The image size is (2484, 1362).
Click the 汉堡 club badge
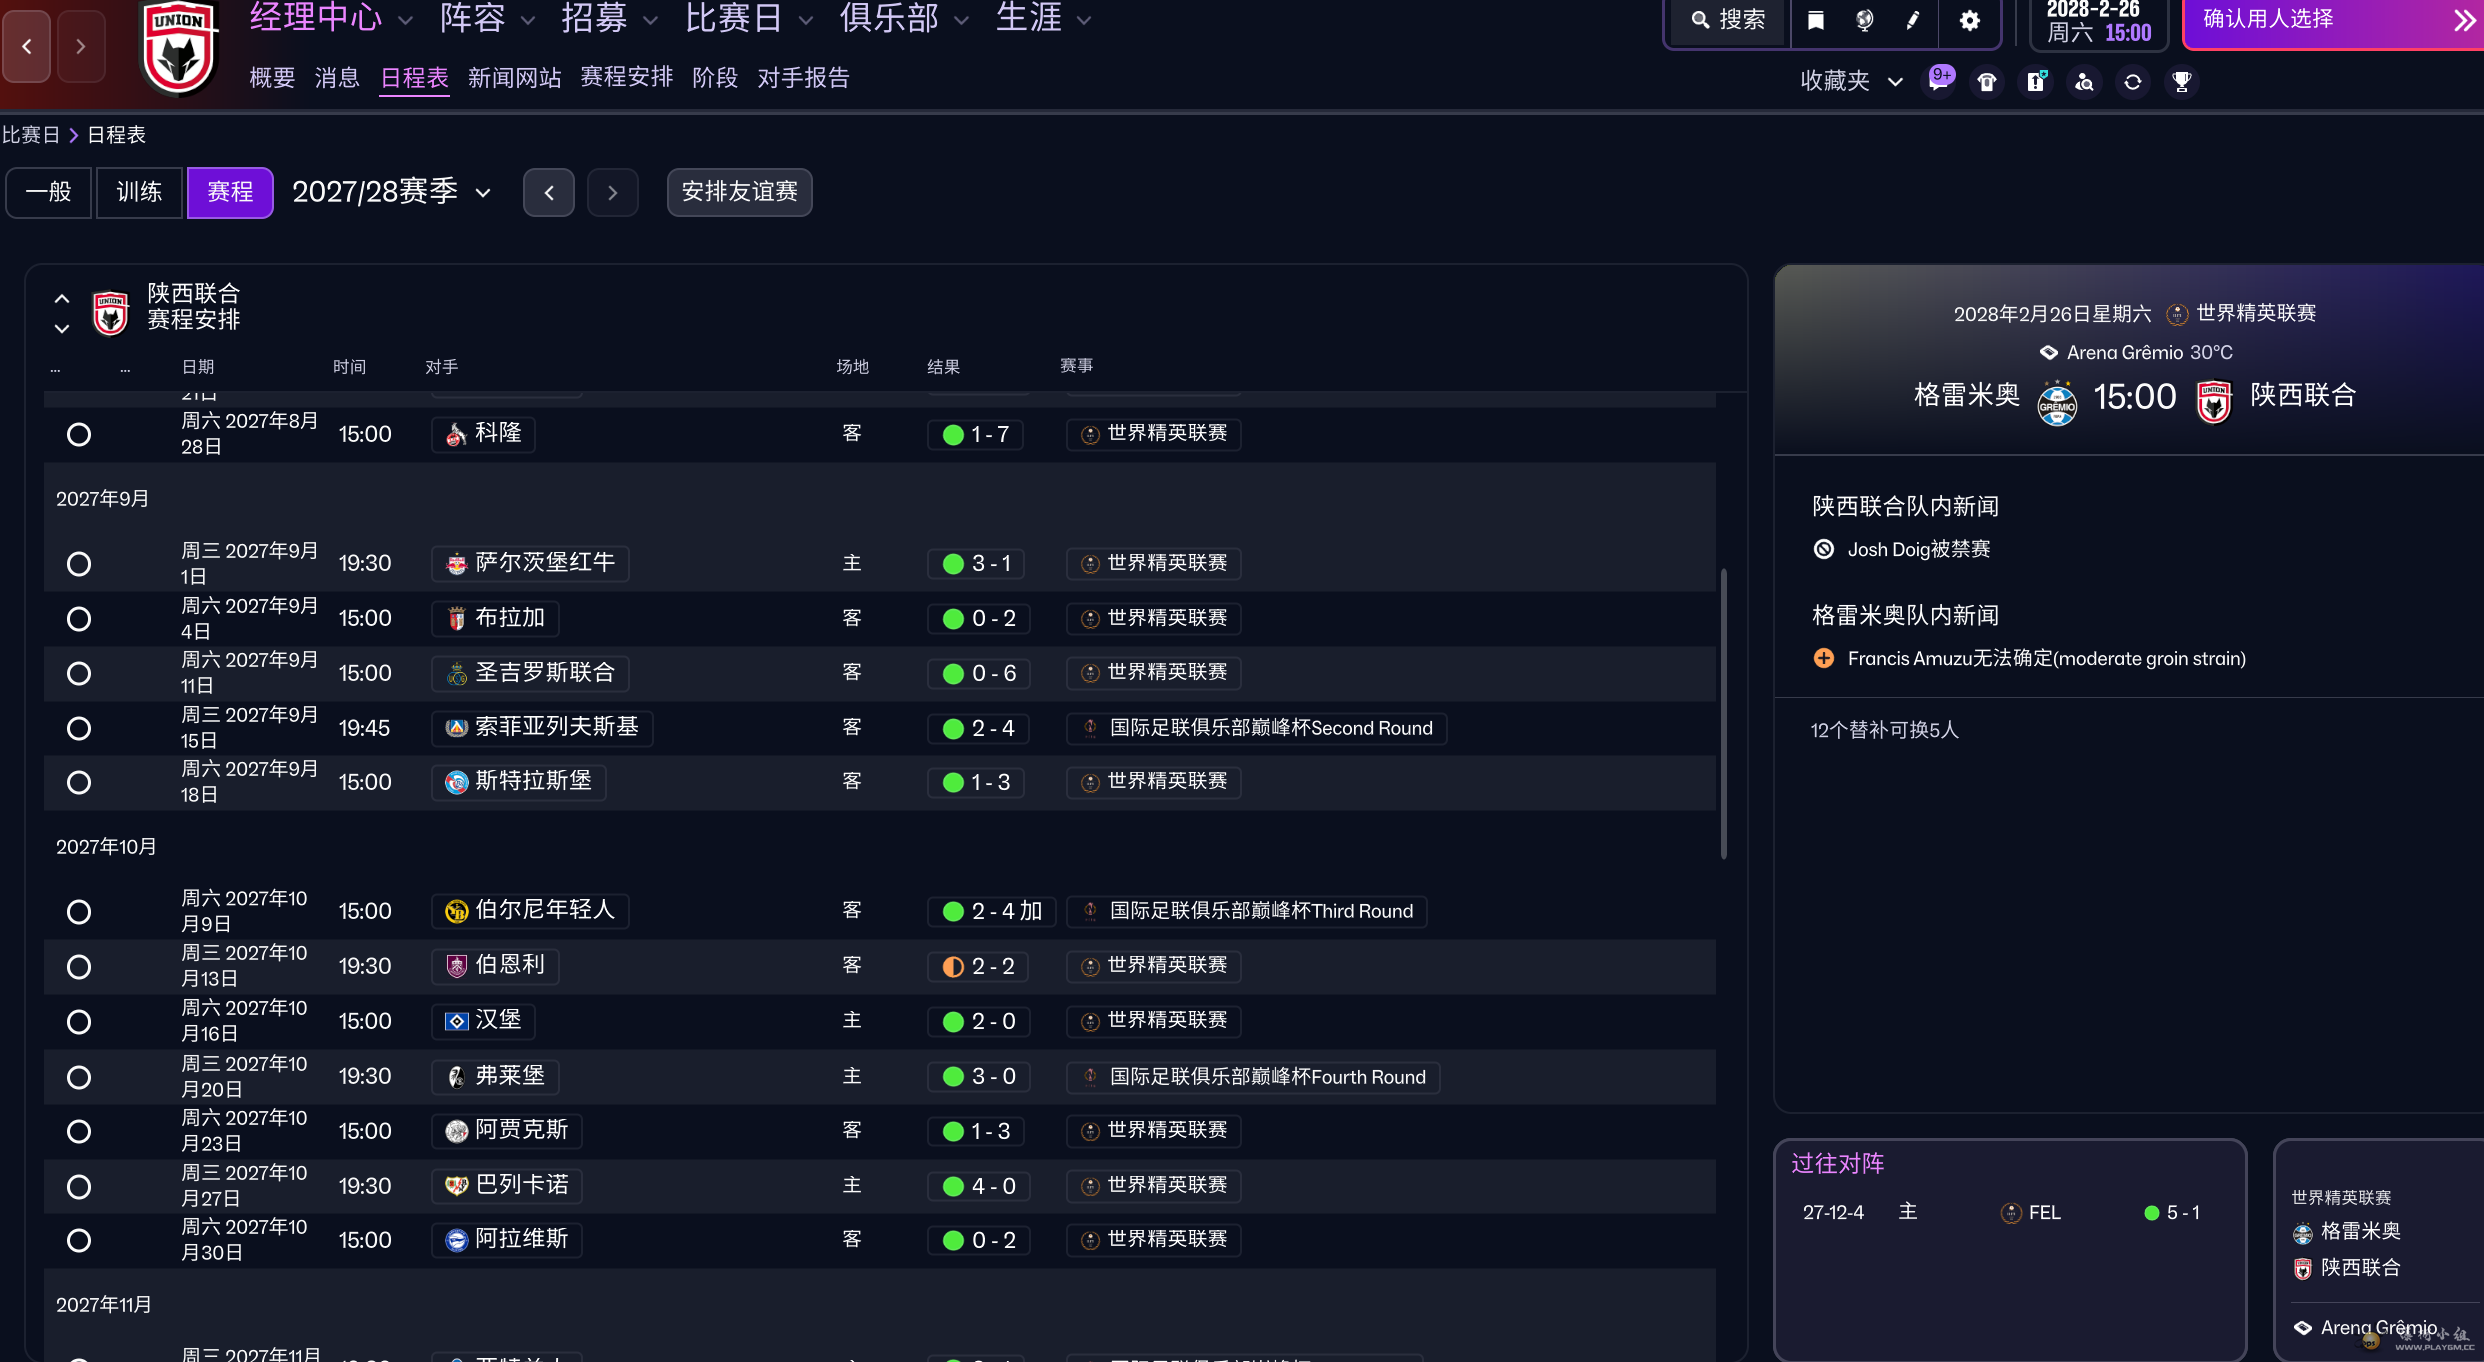click(x=456, y=1021)
